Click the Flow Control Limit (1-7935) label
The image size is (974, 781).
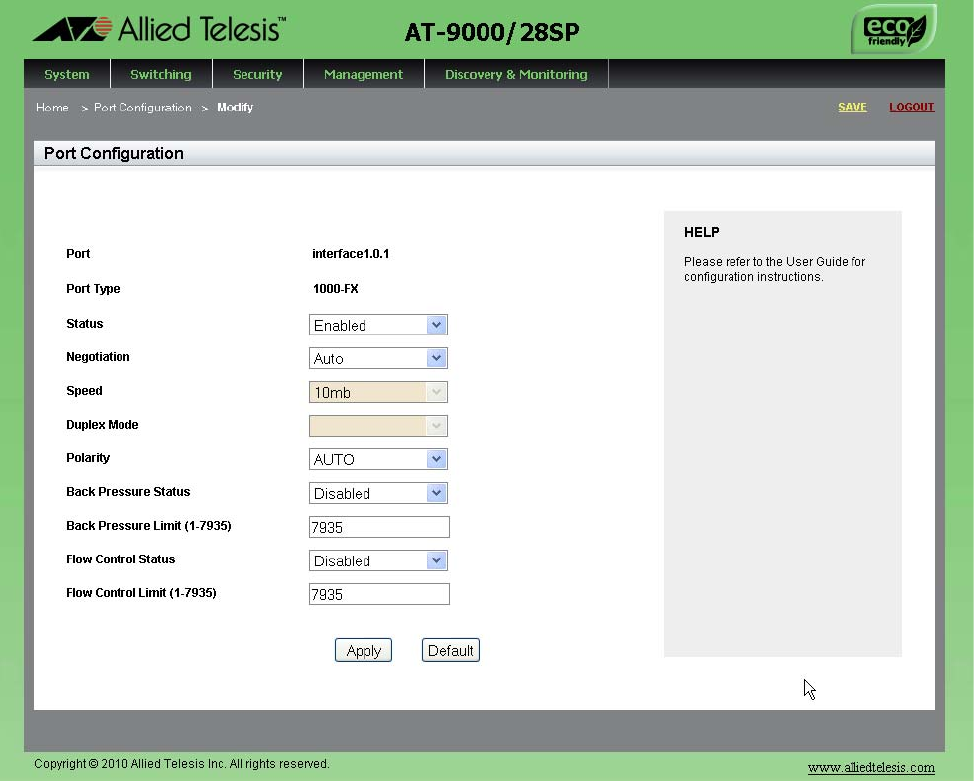(141, 593)
